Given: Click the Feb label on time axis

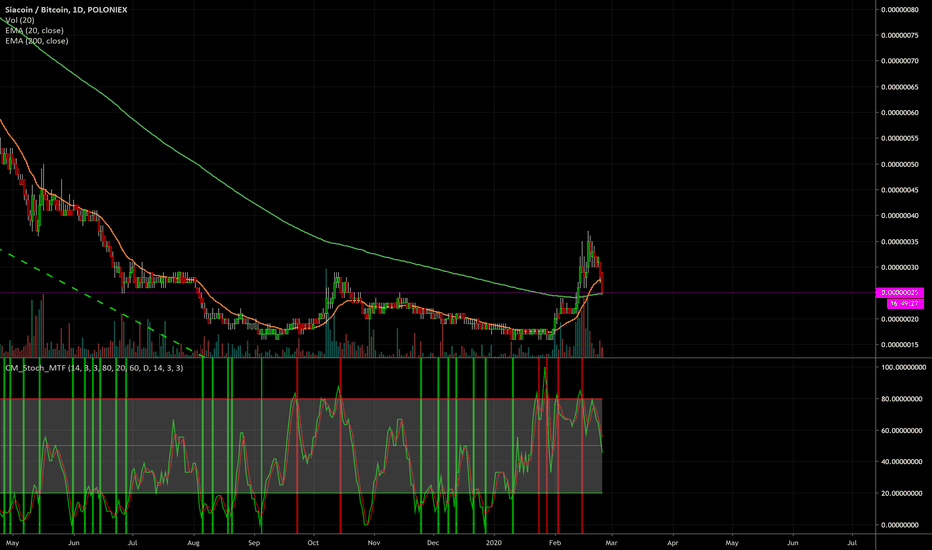Looking at the screenshot, I should tap(555, 543).
